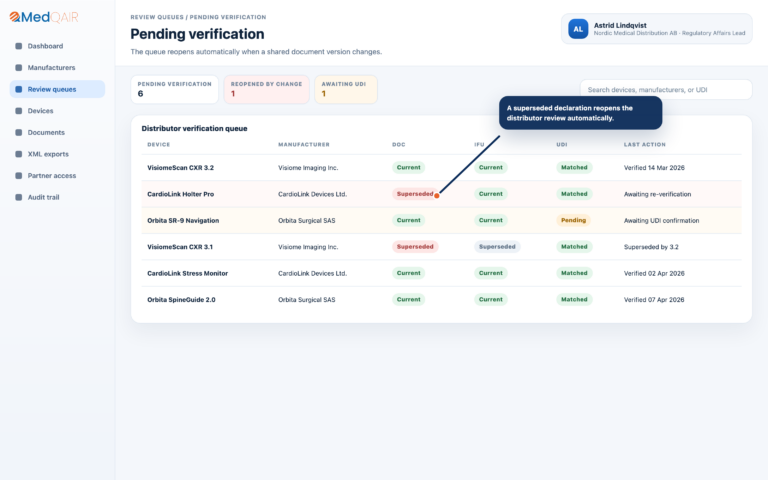Click the Documents sidebar icon

pyautogui.click(x=19, y=132)
